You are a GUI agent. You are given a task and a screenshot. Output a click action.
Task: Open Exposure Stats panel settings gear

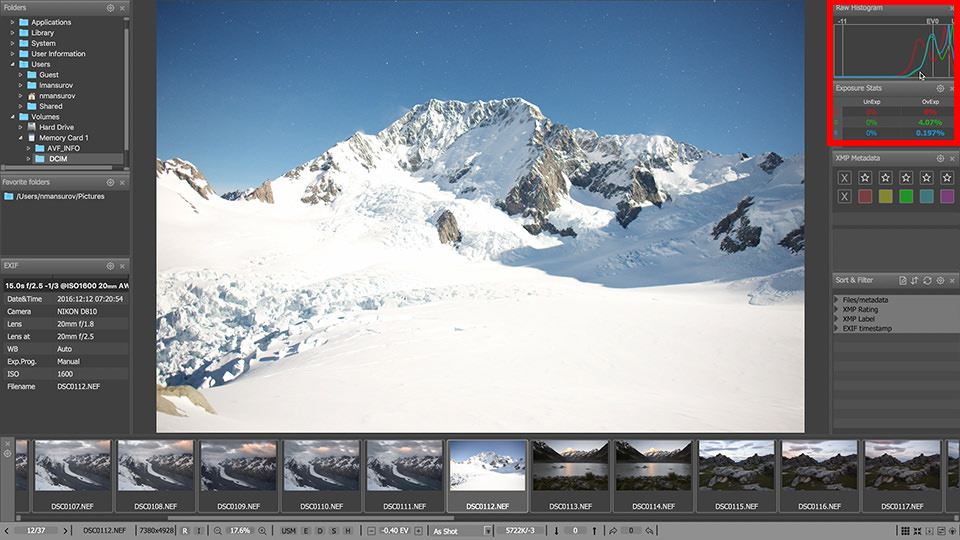click(x=940, y=88)
